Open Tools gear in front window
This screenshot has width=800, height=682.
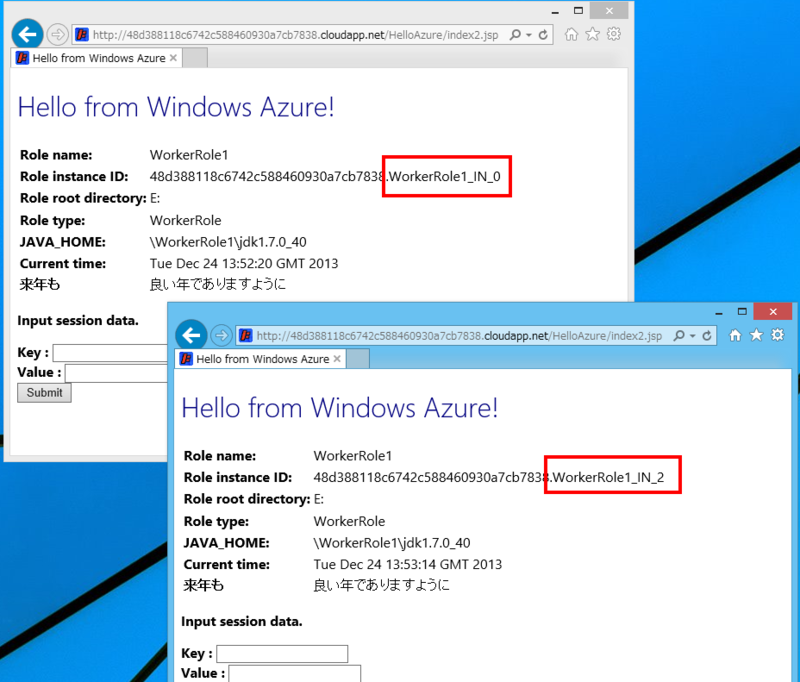click(778, 335)
